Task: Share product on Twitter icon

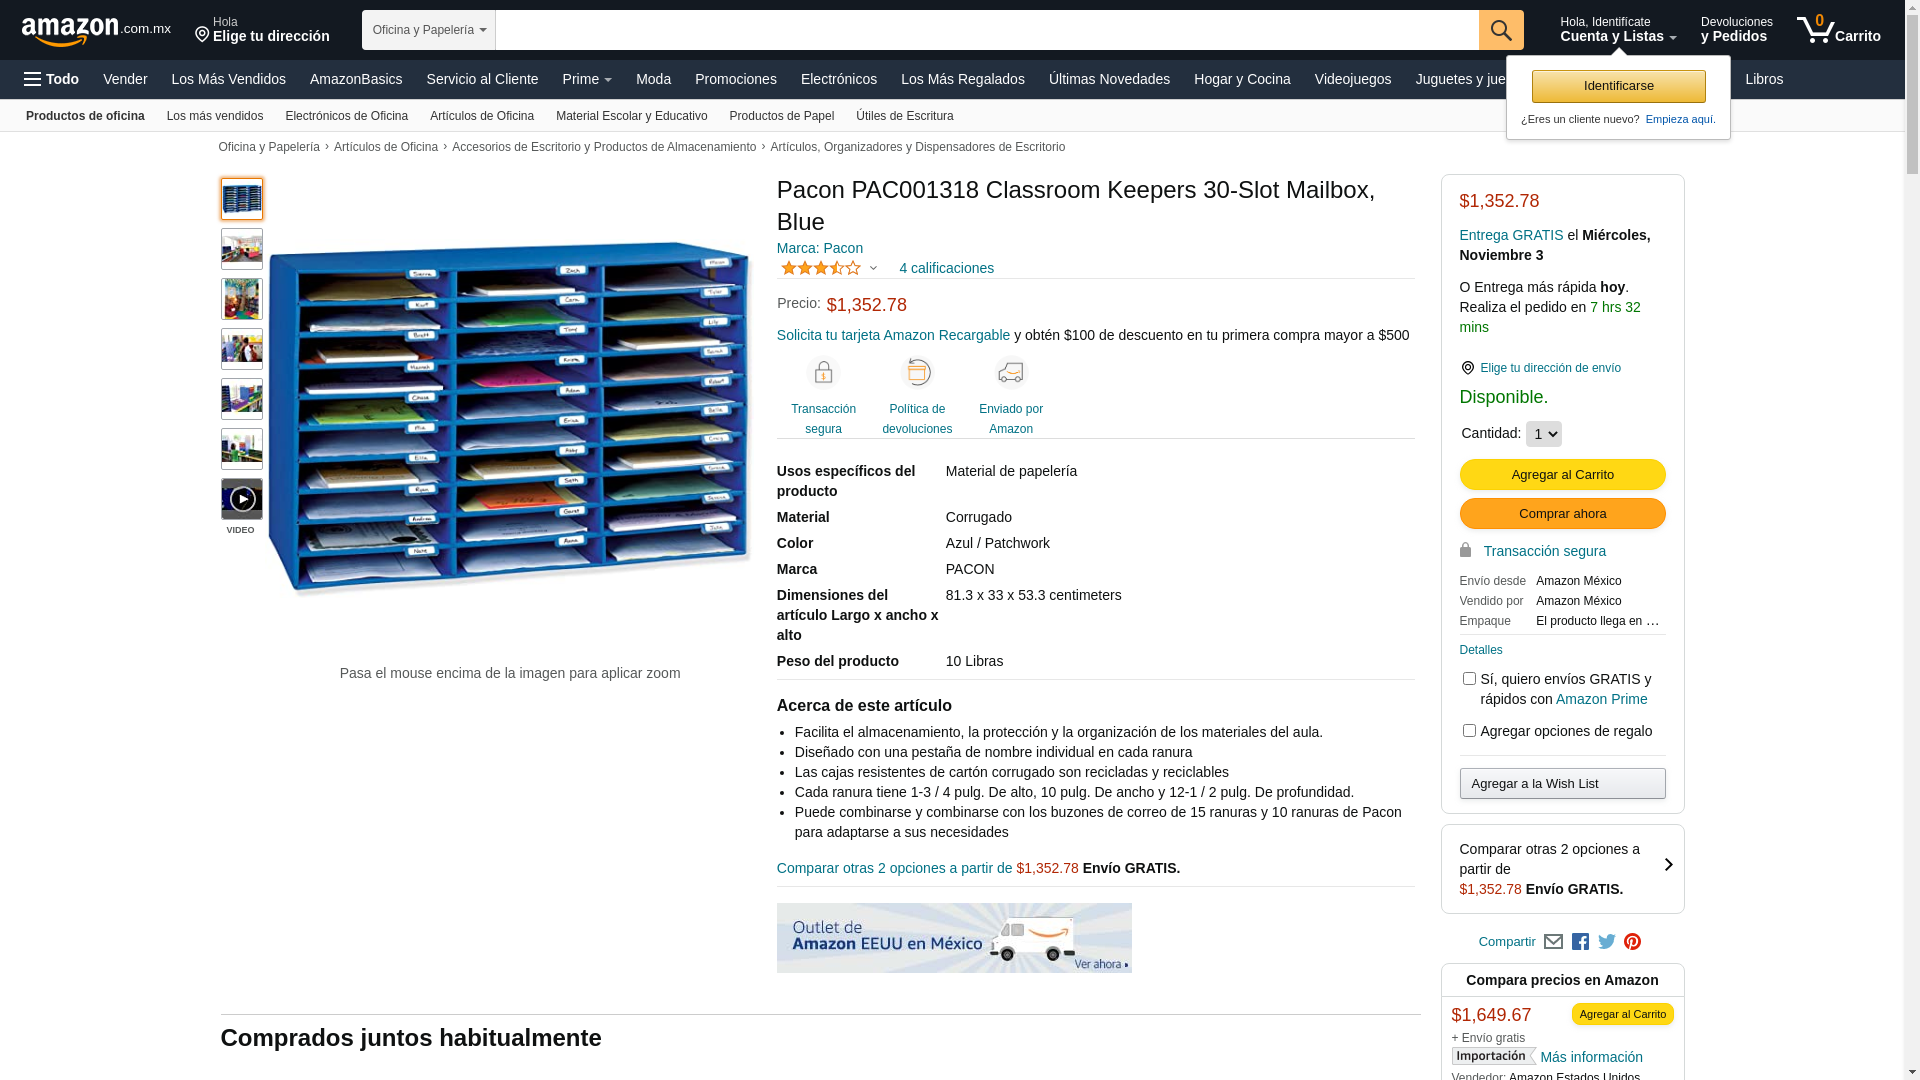Action: pyautogui.click(x=1607, y=942)
